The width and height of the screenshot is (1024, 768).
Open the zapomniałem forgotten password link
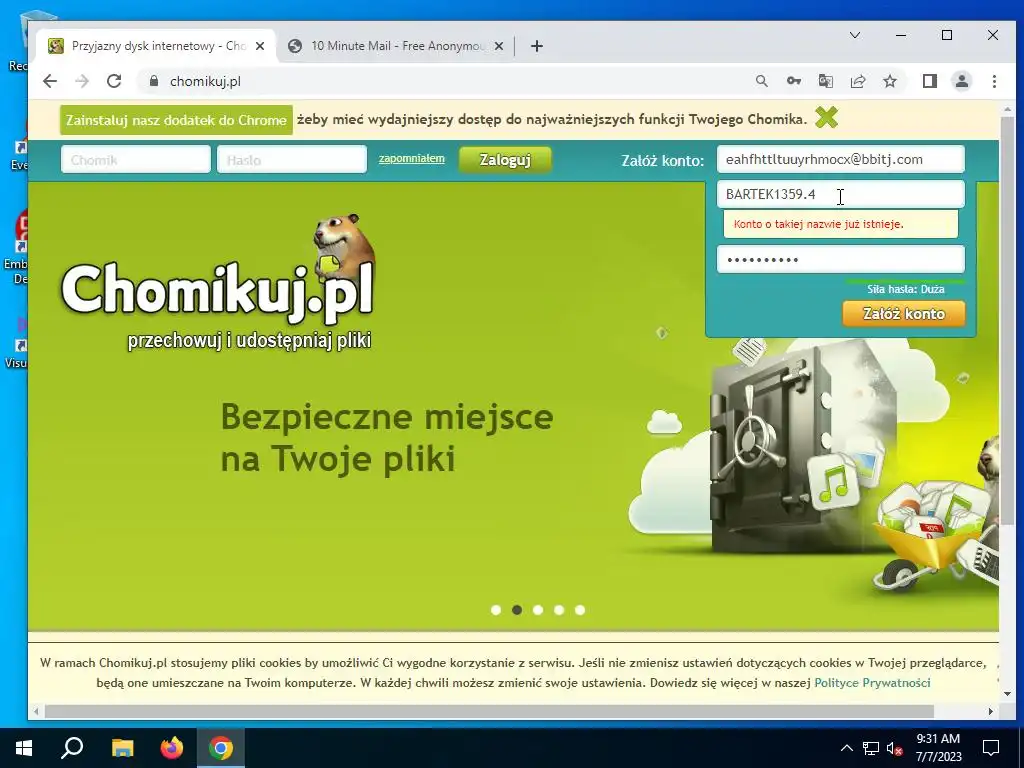coord(411,159)
